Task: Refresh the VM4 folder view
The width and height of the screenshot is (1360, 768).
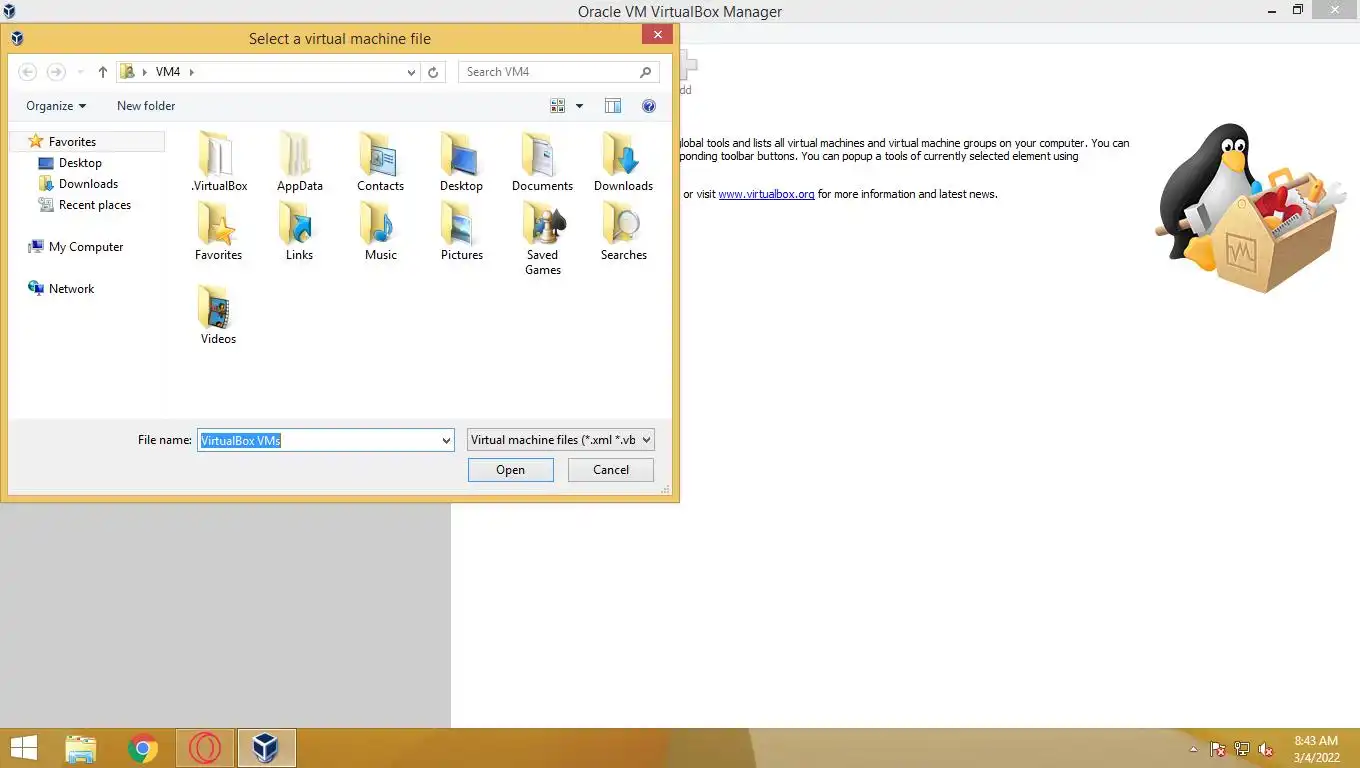Action: (433, 72)
